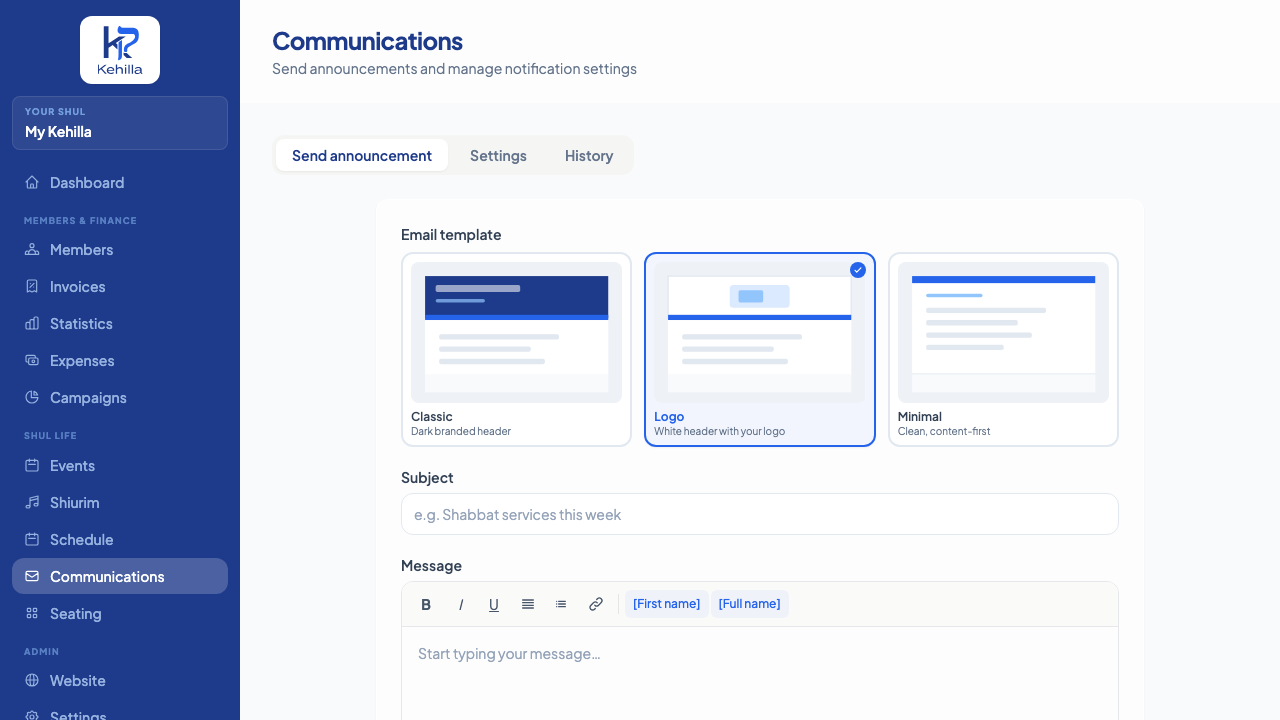Open Invoices in the sidebar
The image size is (1280, 720).
[x=120, y=286]
